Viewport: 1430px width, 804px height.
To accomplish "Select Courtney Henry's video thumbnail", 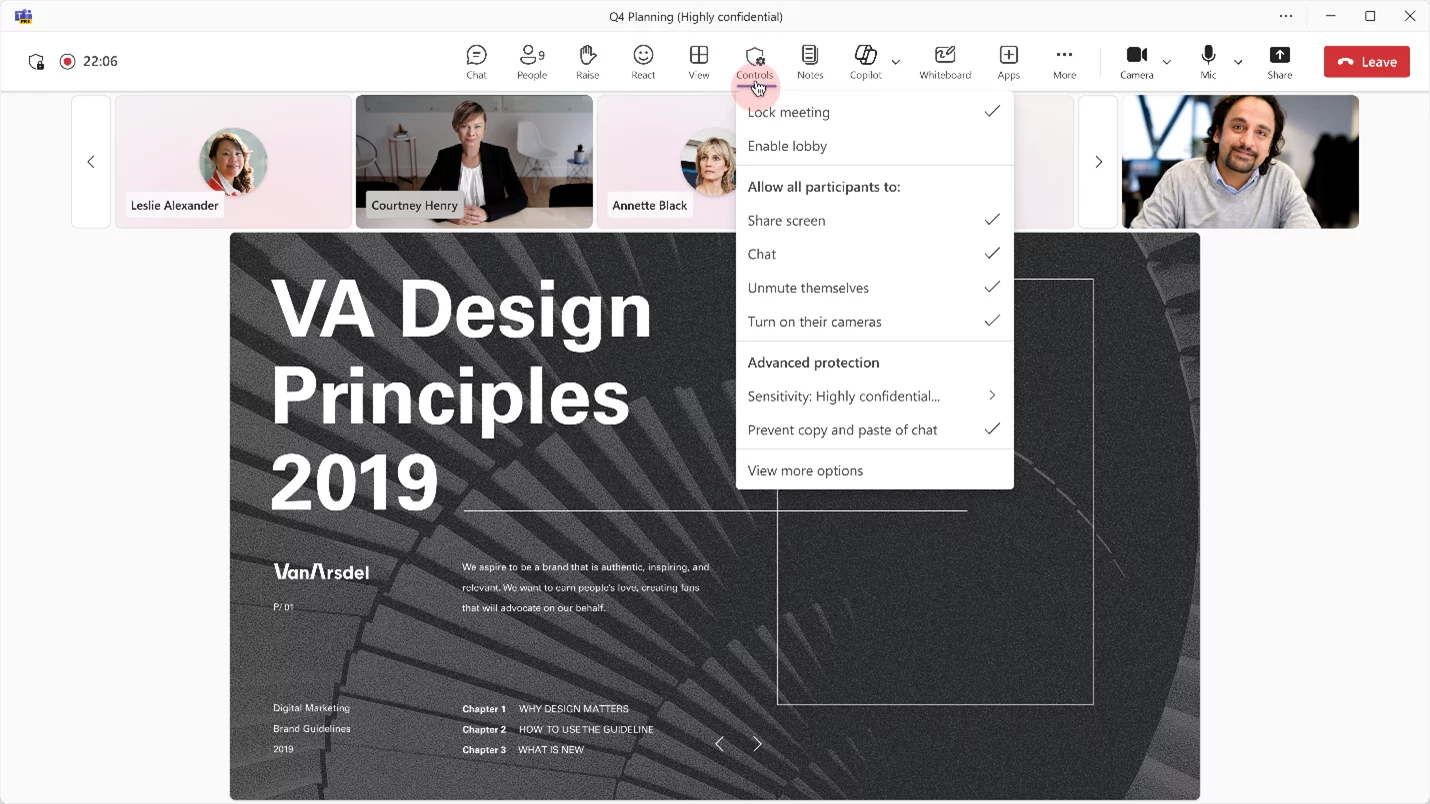I will (474, 161).
